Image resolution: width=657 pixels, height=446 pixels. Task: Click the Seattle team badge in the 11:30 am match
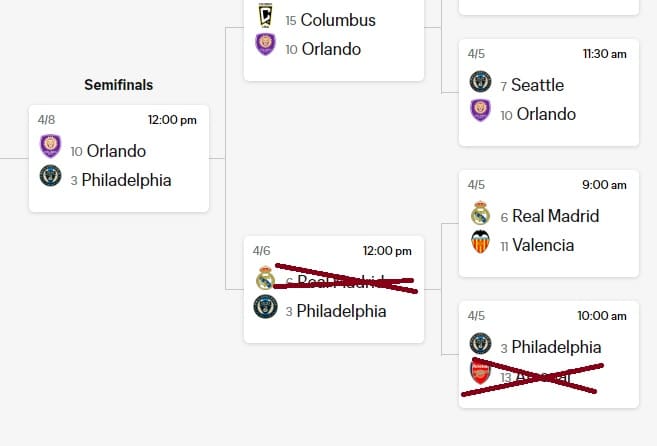pos(480,81)
